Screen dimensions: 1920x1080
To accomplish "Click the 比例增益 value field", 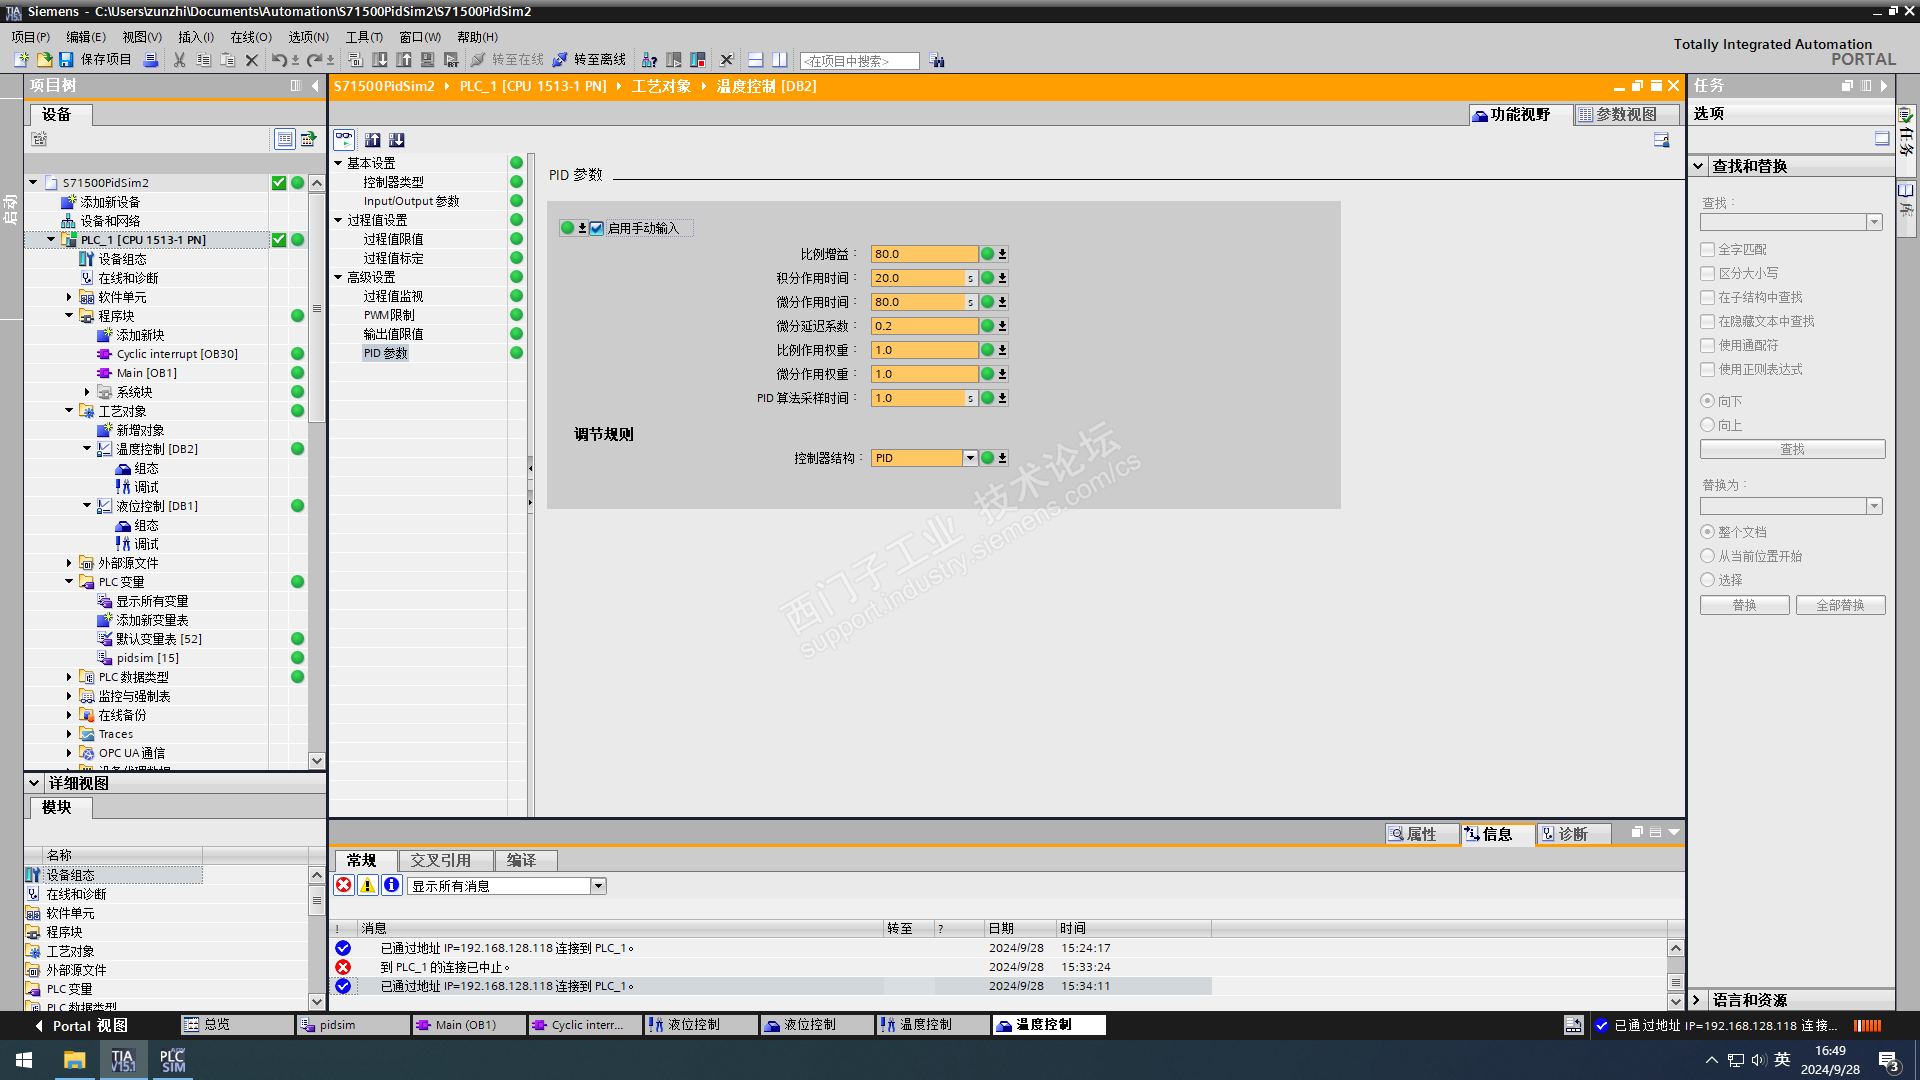I will [922, 254].
